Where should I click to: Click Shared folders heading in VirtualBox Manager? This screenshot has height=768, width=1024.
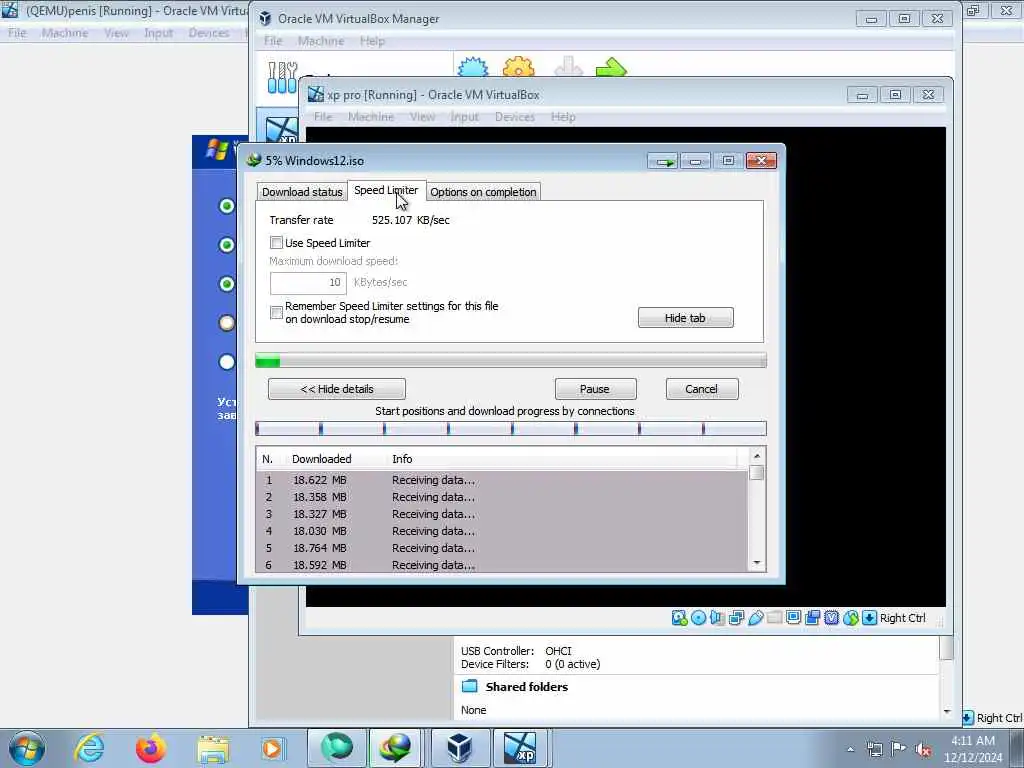[526, 687]
